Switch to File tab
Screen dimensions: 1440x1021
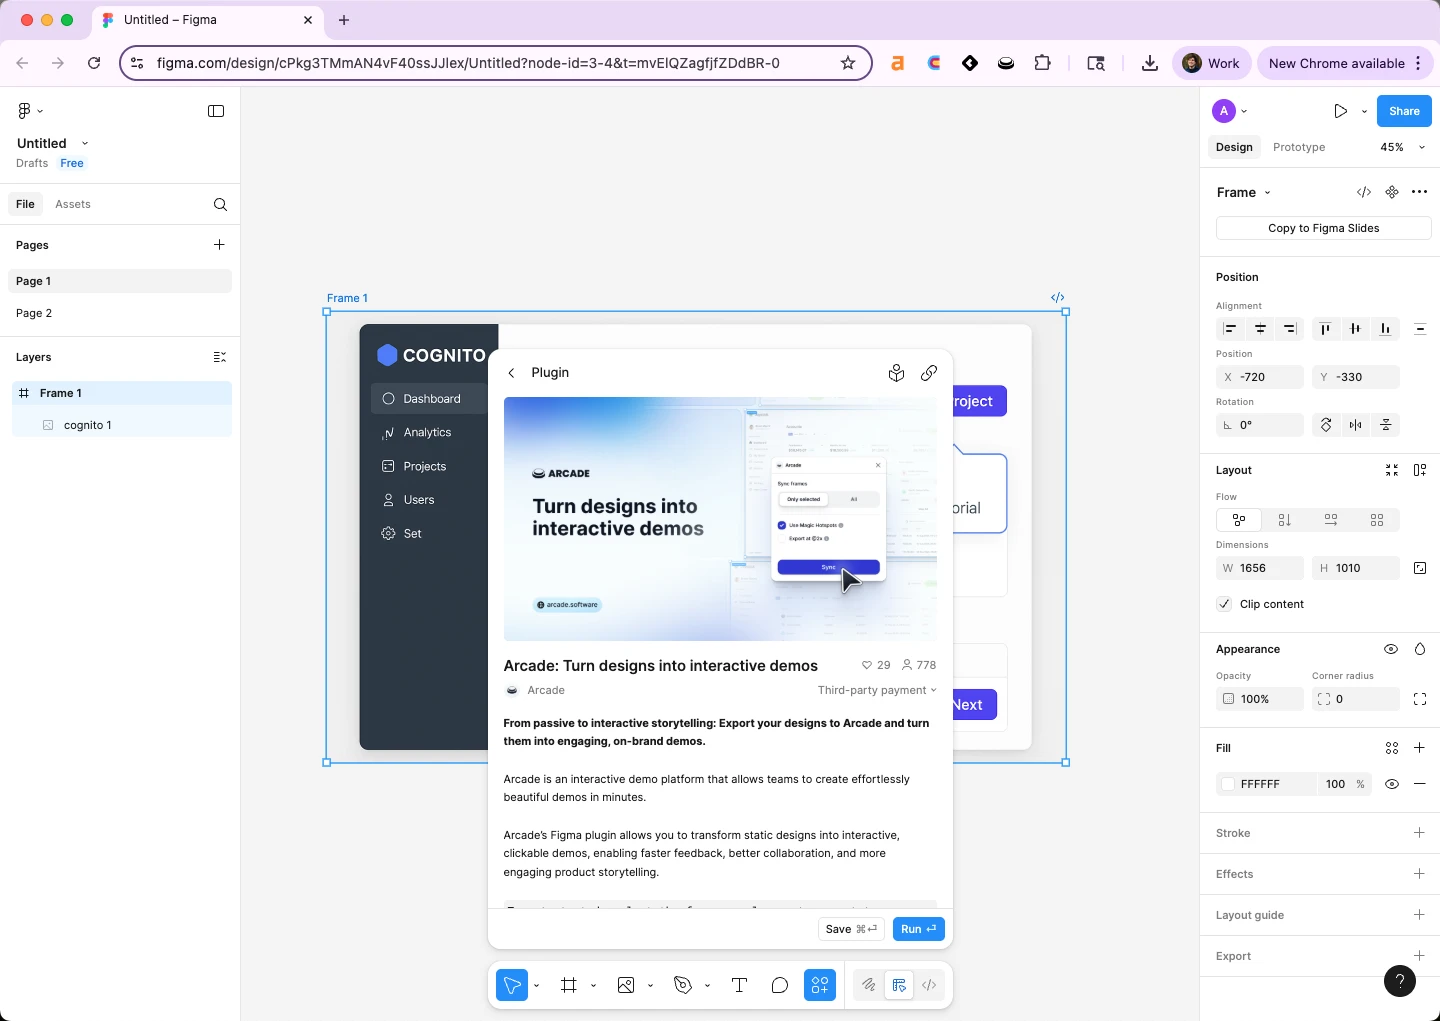tap(25, 204)
